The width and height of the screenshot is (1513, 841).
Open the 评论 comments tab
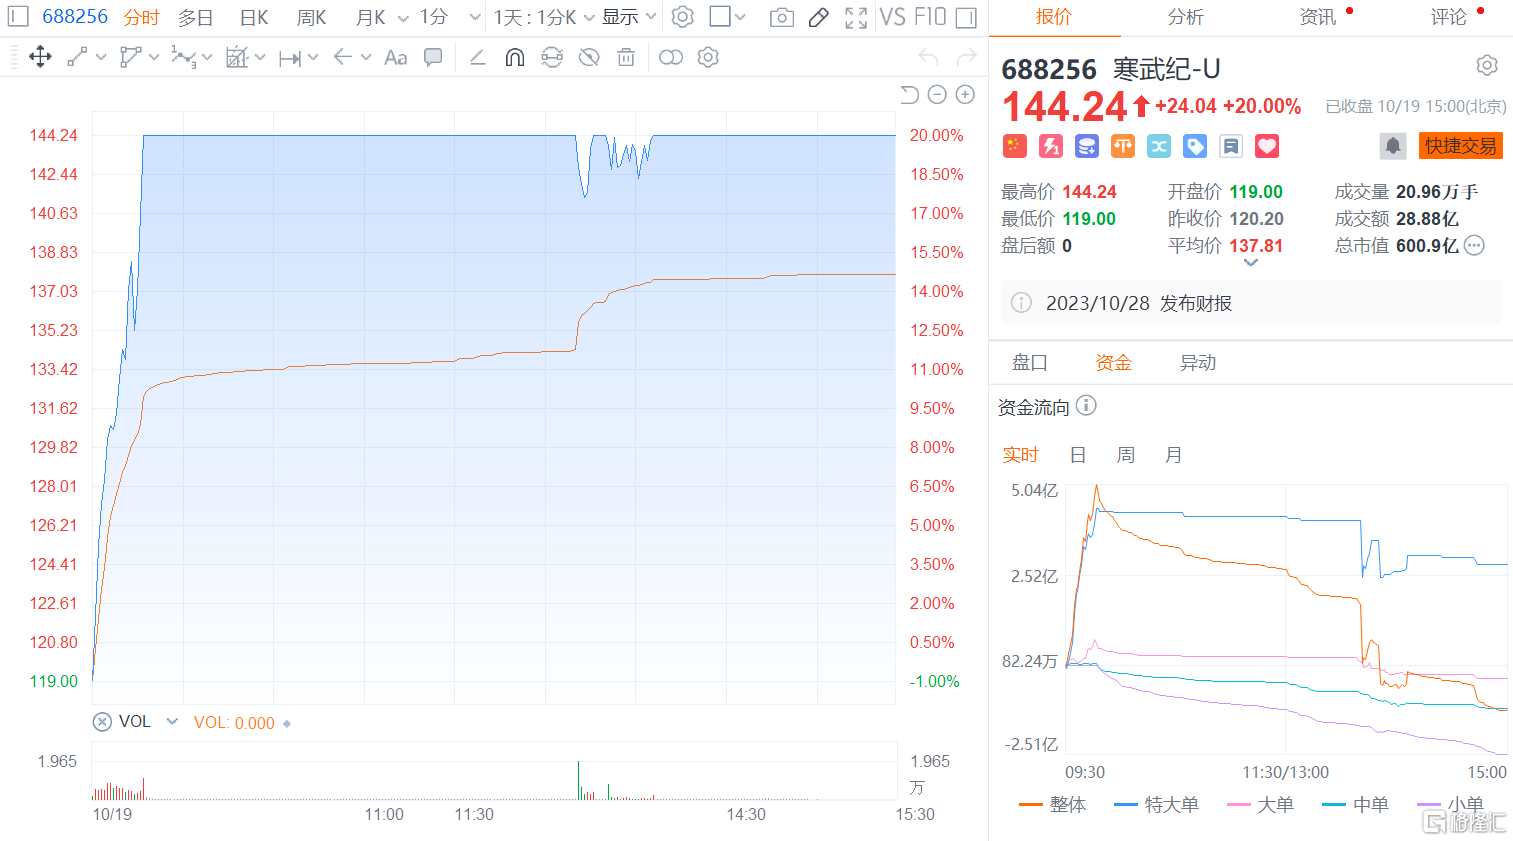1449,17
